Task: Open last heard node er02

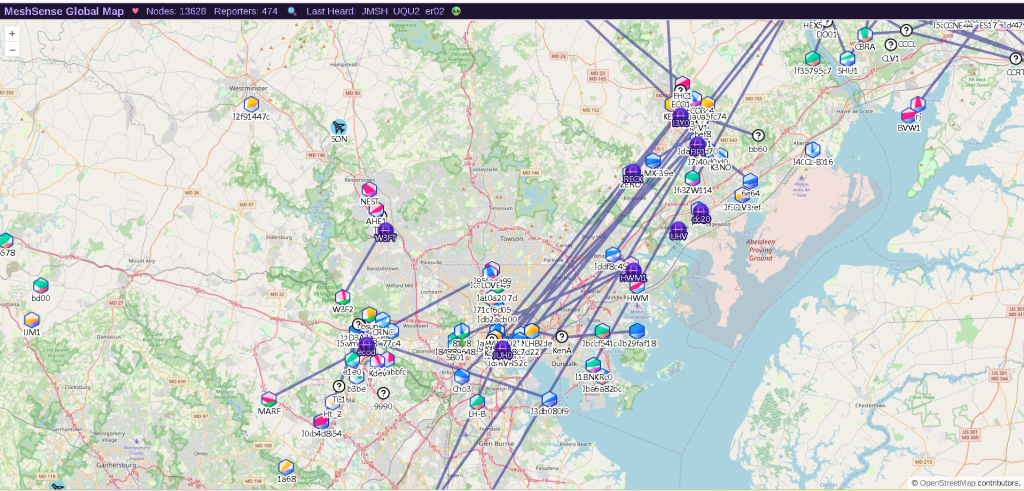Action: pos(435,11)
